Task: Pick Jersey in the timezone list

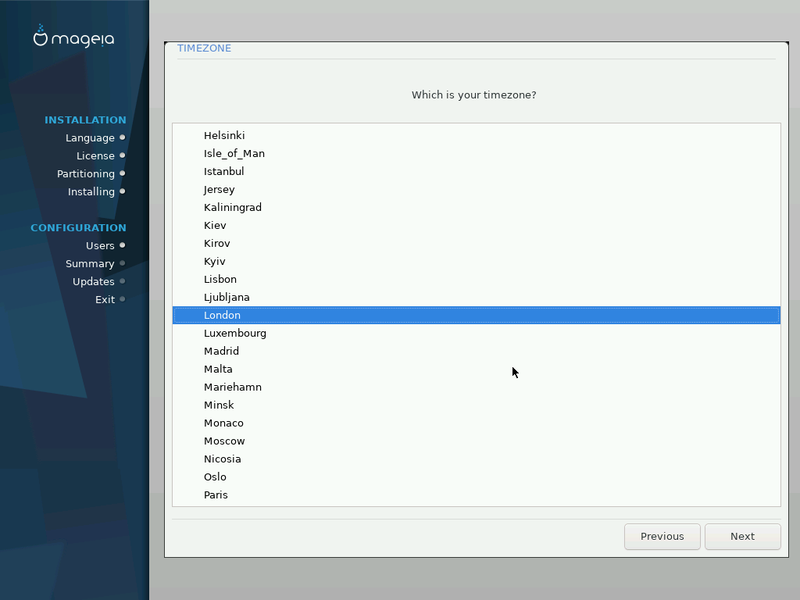Action: click(477, 189)
